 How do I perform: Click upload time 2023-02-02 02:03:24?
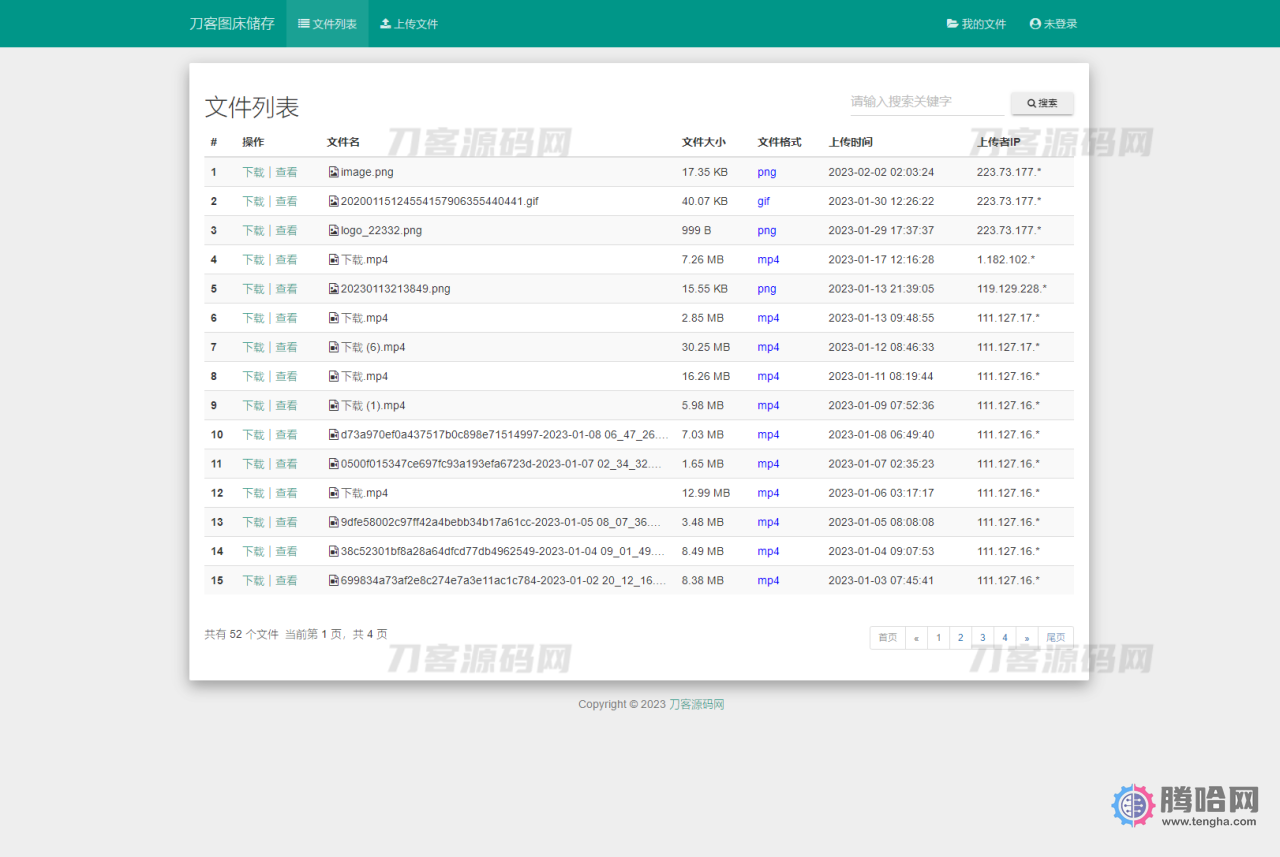(x=881, y=172)
